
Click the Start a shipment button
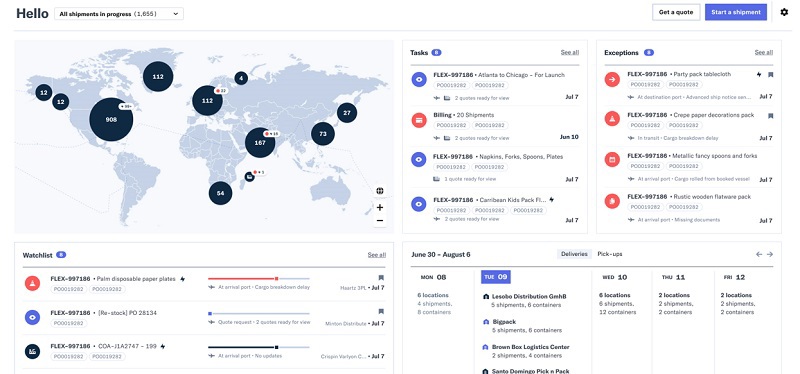(x=736, y=12)
